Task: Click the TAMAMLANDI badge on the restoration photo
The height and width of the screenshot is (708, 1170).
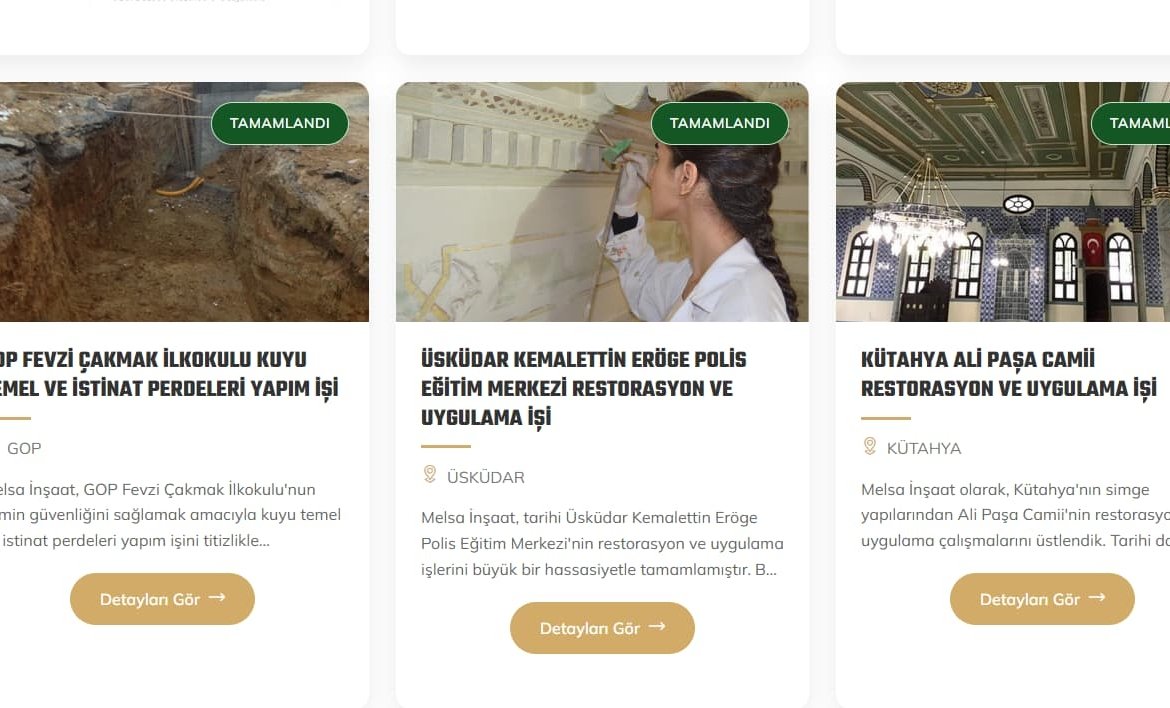Action: tap(719, 123)
